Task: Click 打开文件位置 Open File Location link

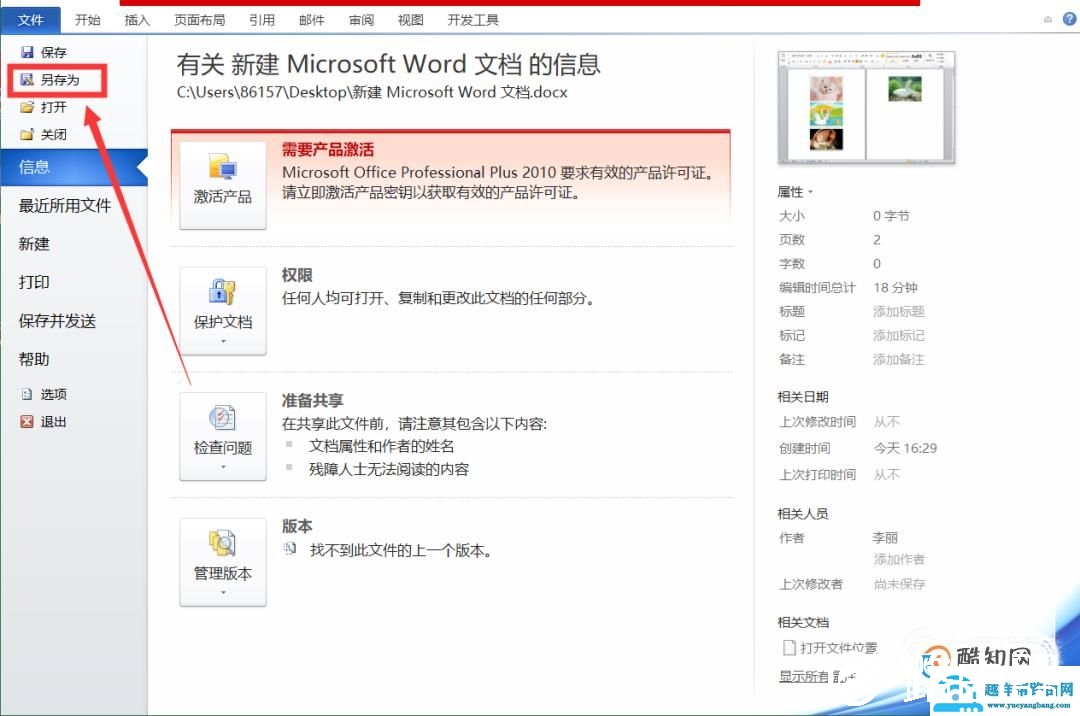Action: click(x=838, y=648)
